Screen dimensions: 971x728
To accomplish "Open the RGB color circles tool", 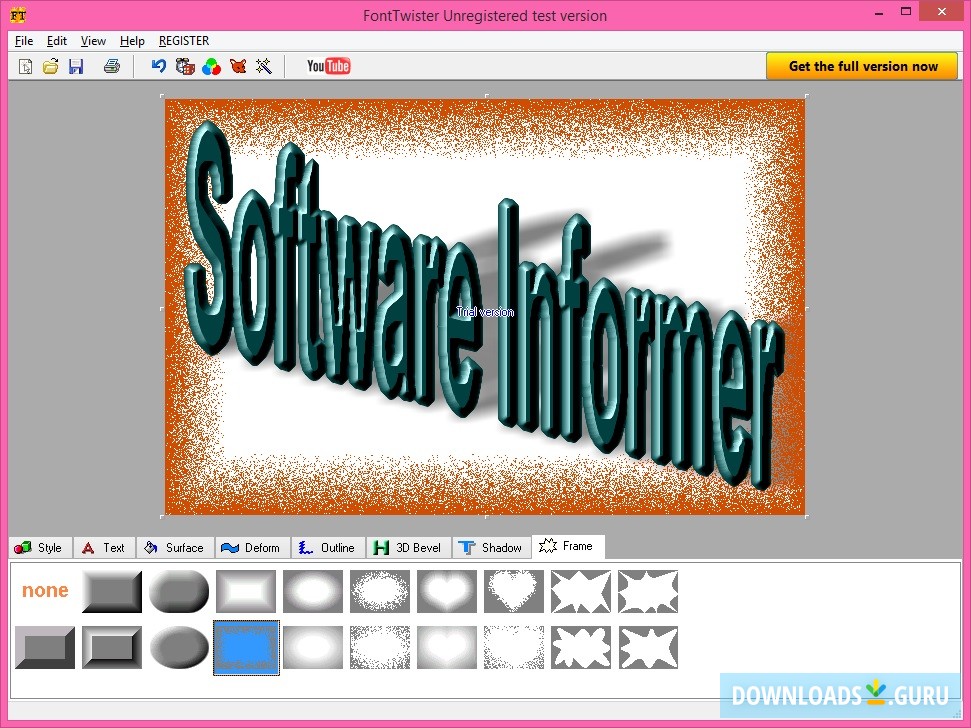I will [x=211, y=66].
